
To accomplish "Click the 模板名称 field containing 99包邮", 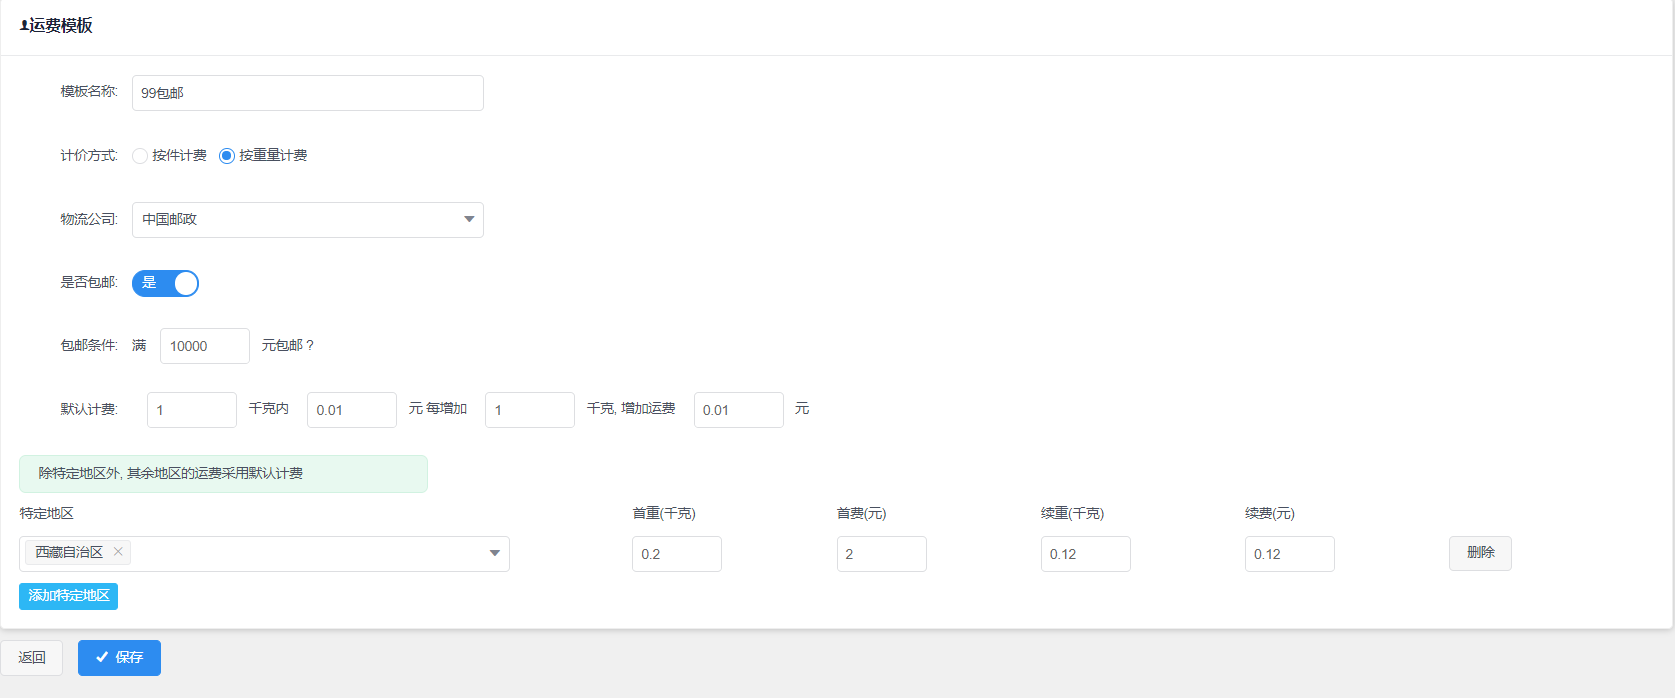I will [x=307, y=93].
